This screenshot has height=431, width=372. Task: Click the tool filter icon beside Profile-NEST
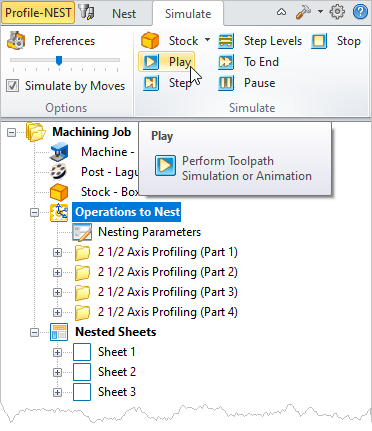click(x=87, y=13)
